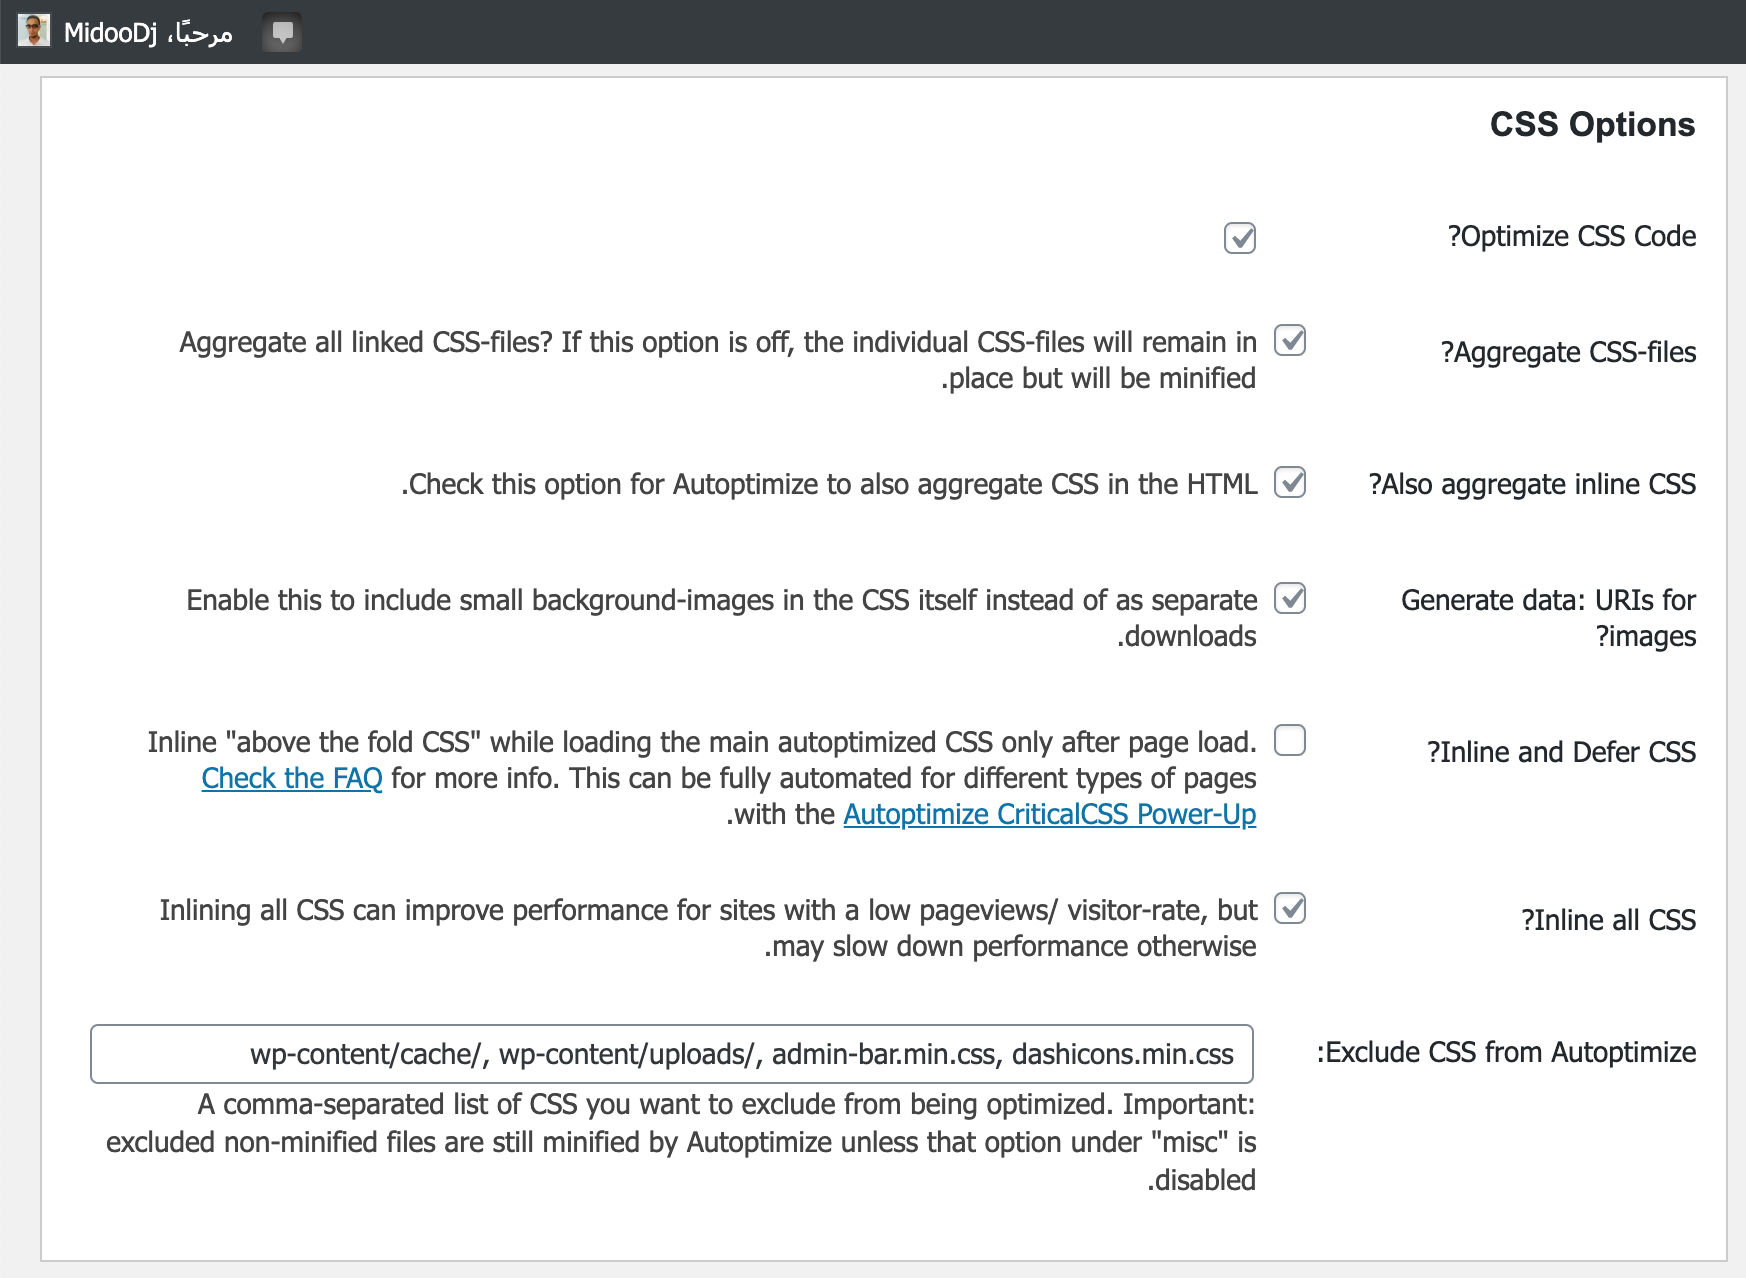This screenshot has width=1746, height=1278.
Task: Enable the Inline and Defer CSS checkbox
Action: coord(1289,741)
